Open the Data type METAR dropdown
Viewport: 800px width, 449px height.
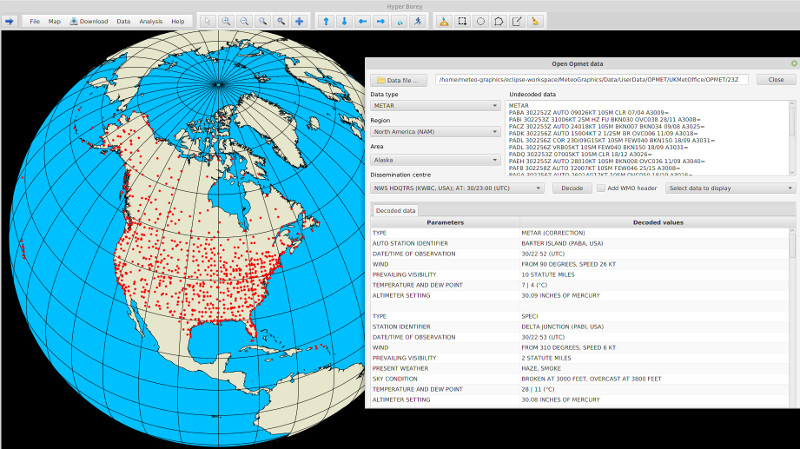click(435, 105)
